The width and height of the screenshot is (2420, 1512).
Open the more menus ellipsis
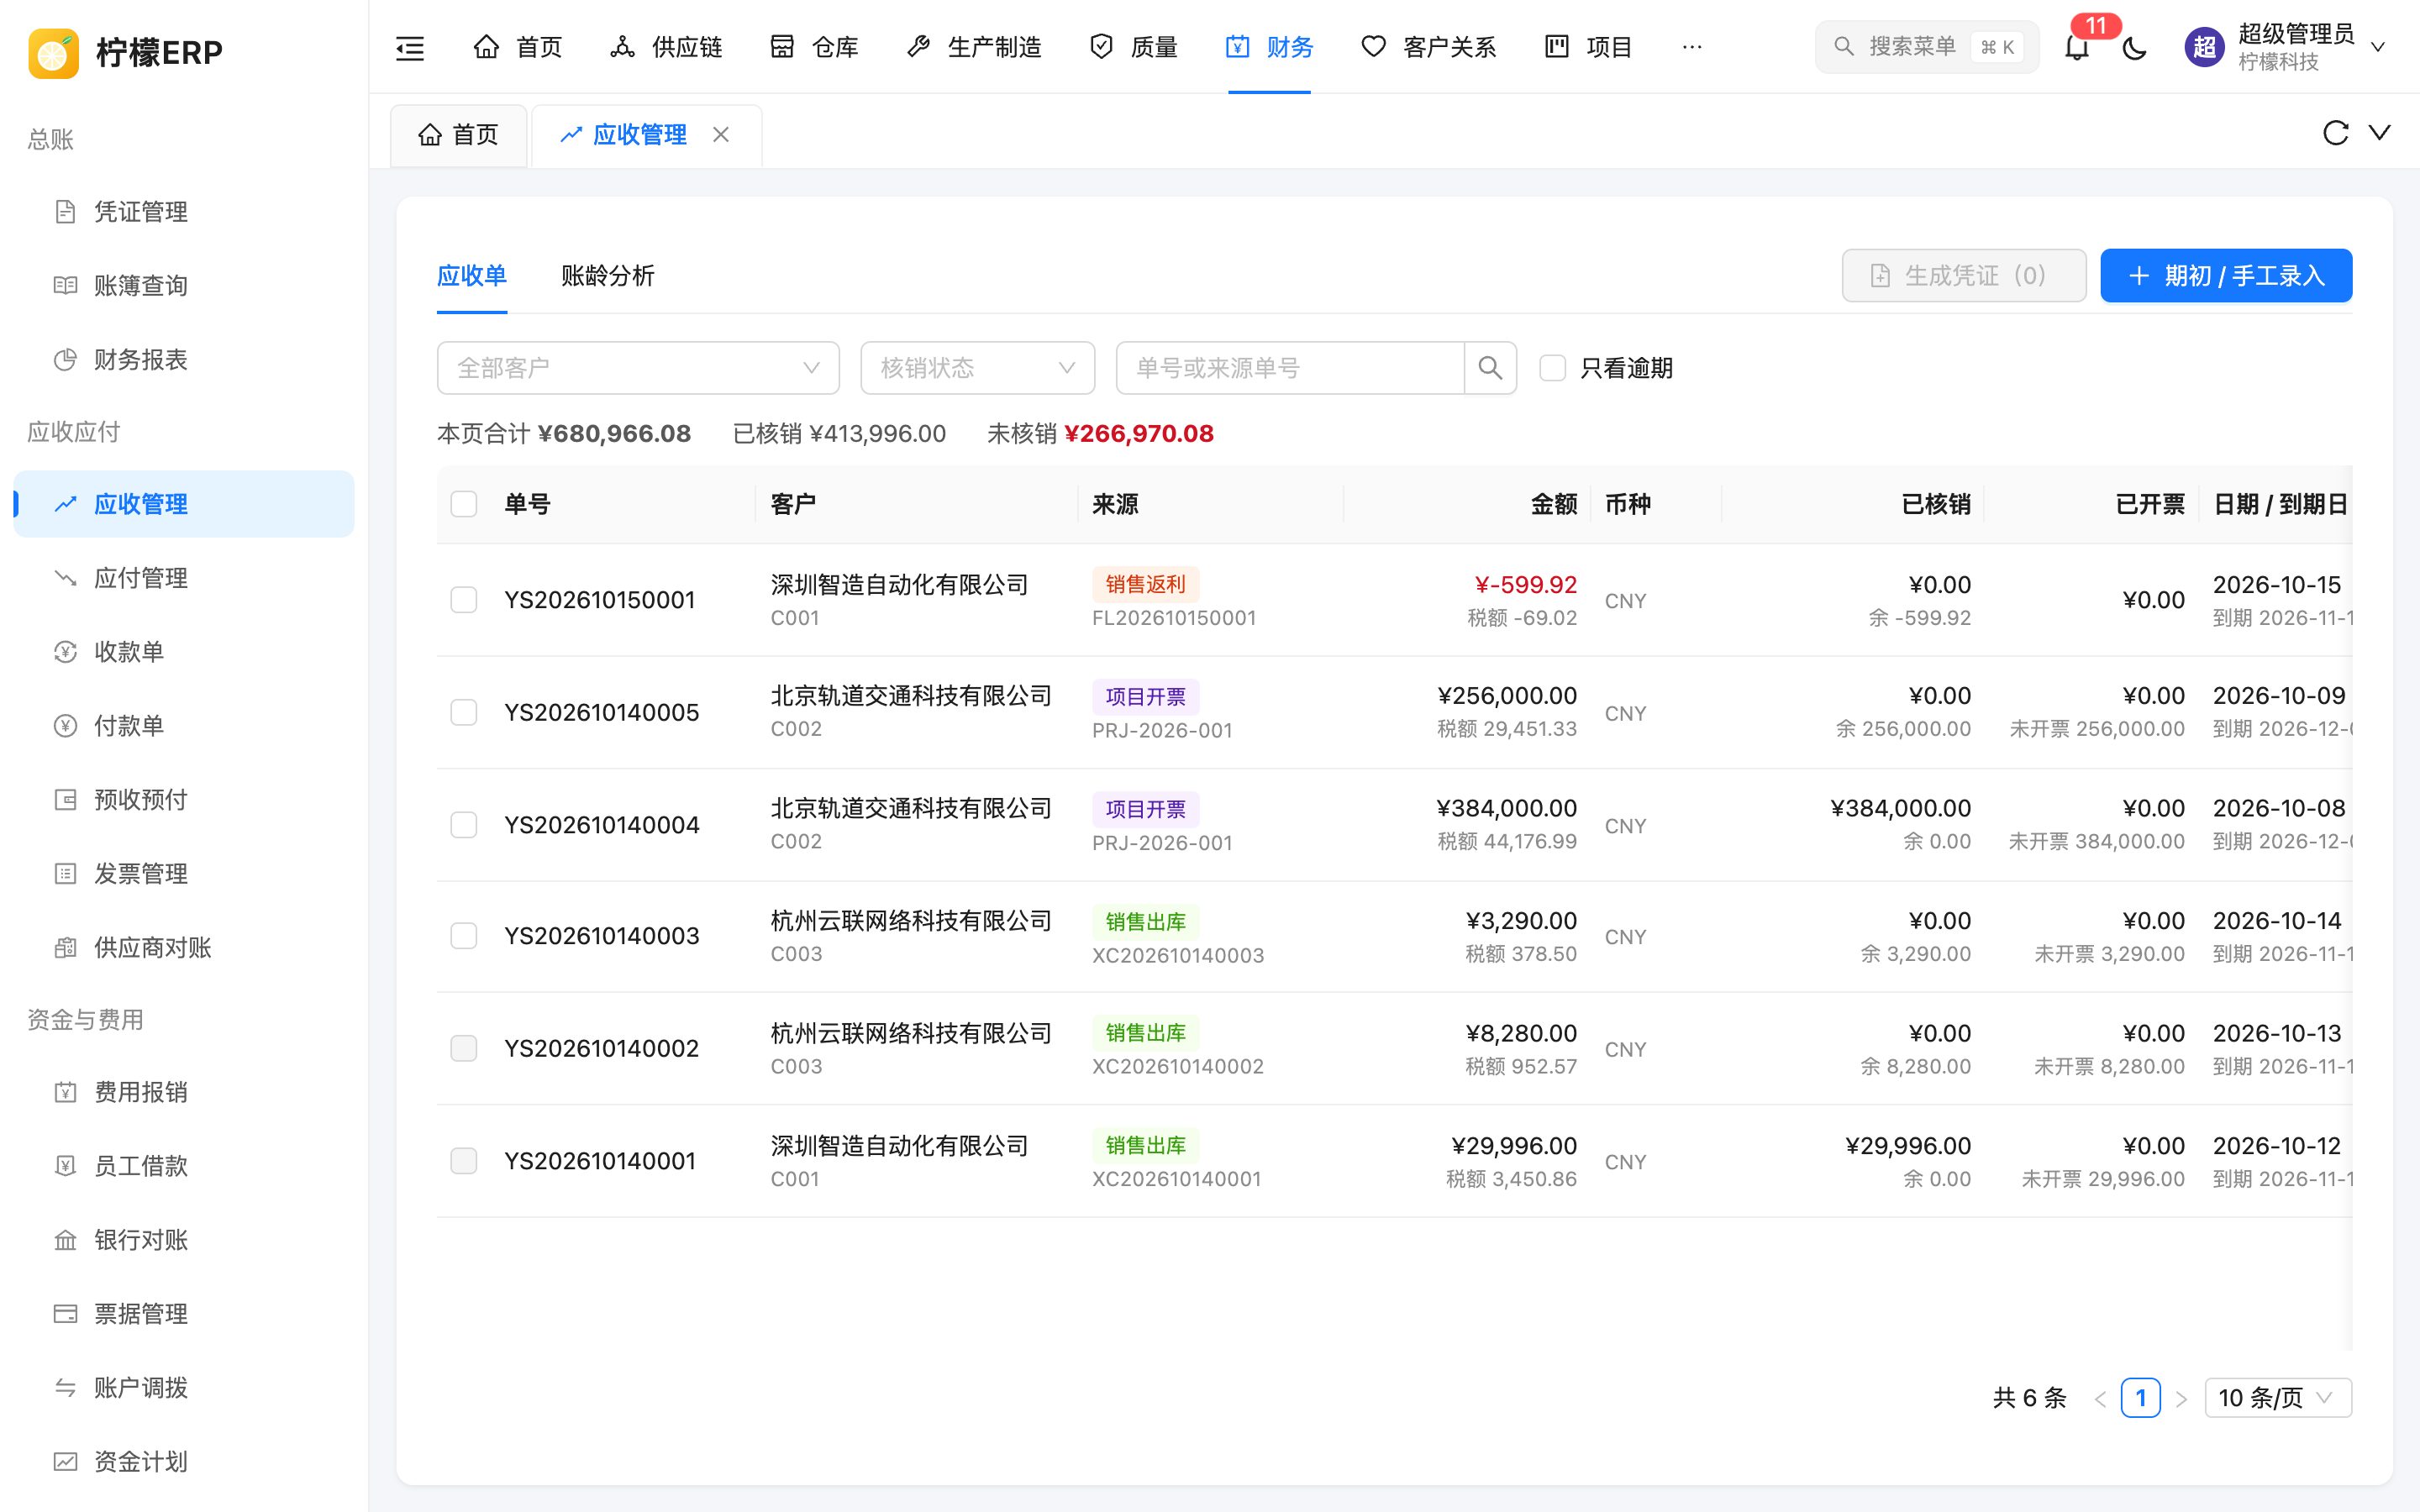tap(1692, 47)
